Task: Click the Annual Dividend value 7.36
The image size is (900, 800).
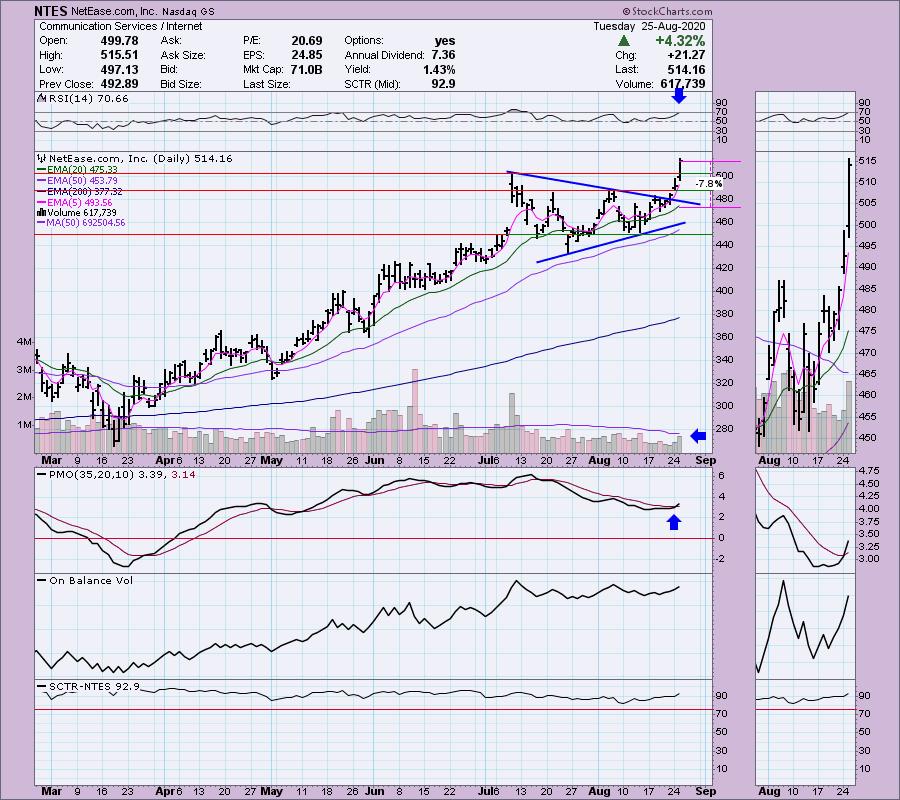Action: [x=443, y=55]
